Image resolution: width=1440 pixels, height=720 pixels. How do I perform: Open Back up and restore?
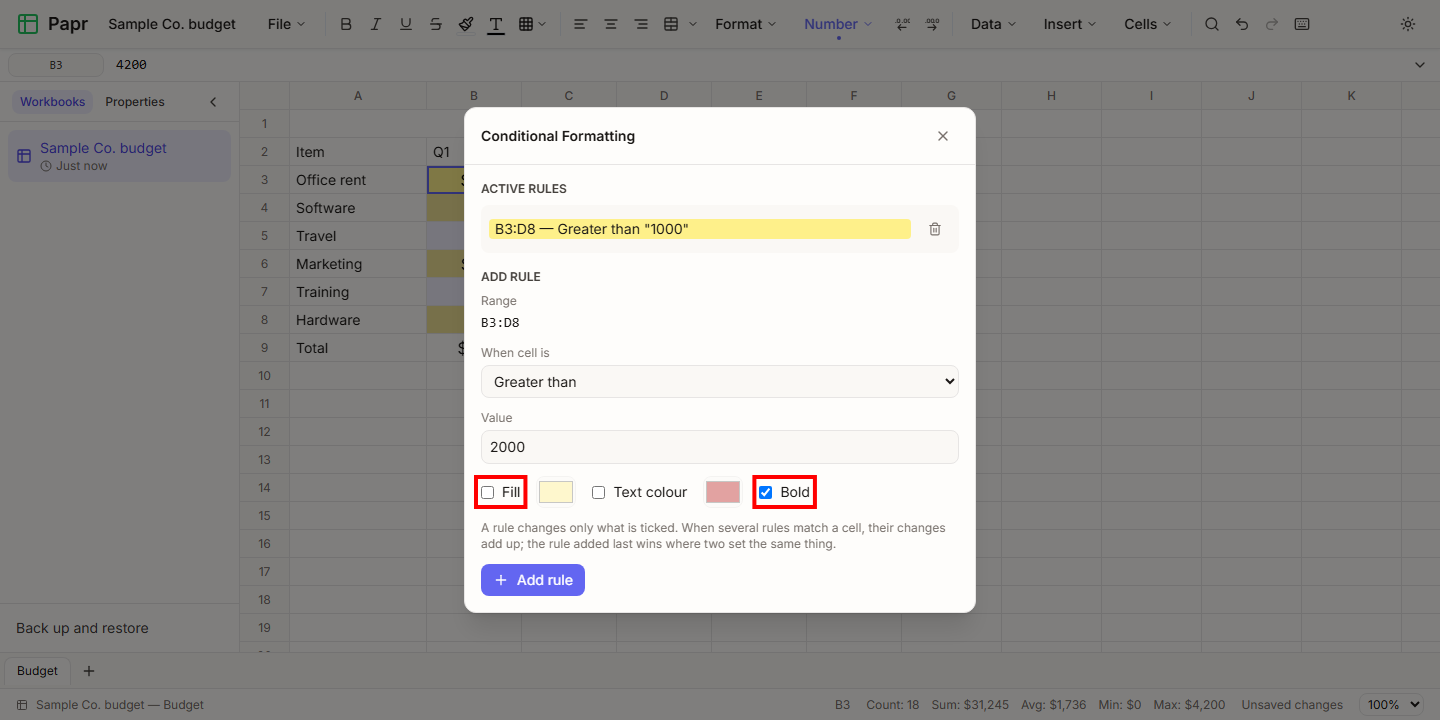pos(82,628)
